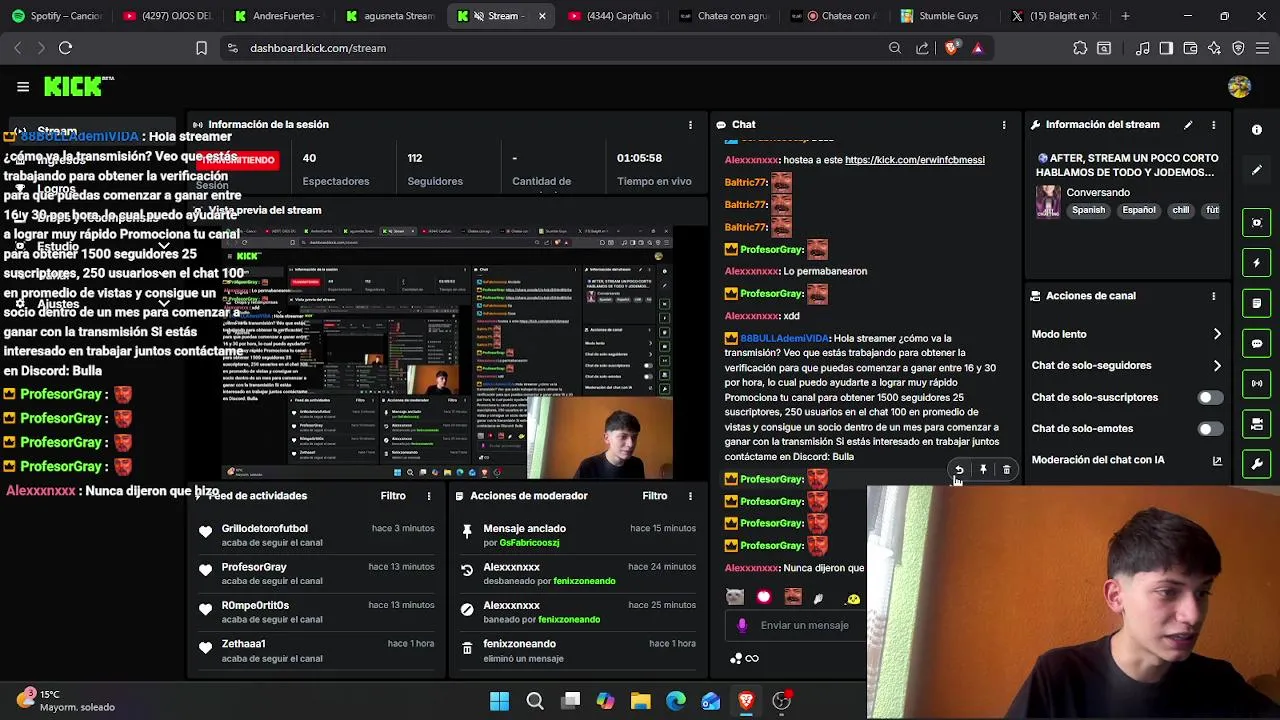Open Microsoft Edge from taskbar
This screenshot has height=720, width=1280.
[x=676, y=701]
